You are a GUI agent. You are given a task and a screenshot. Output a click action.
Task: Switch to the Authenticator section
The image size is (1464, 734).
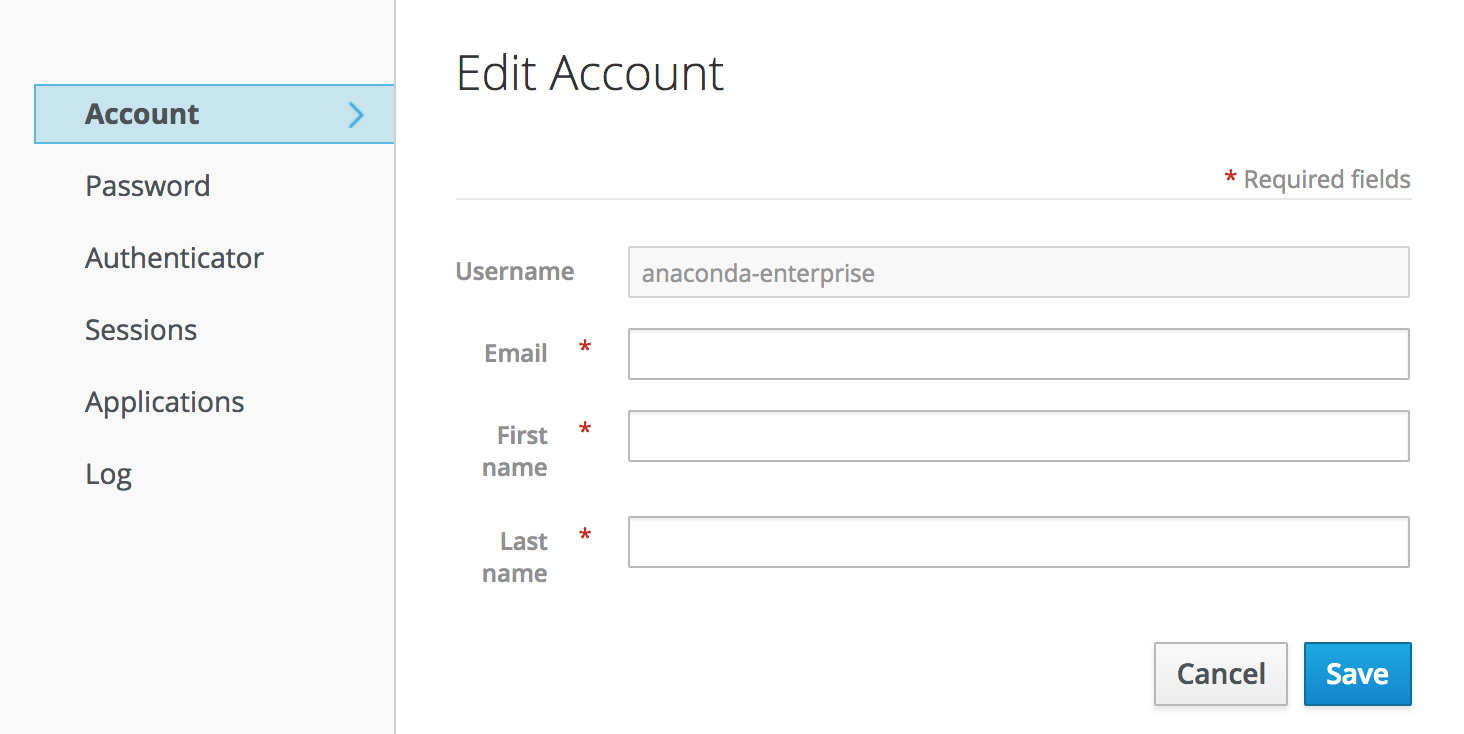pos(174,257)
